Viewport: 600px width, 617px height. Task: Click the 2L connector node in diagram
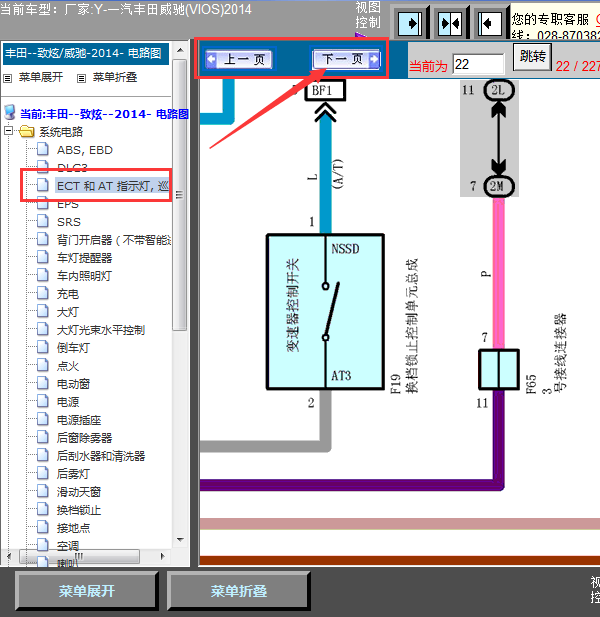point(498,90)
